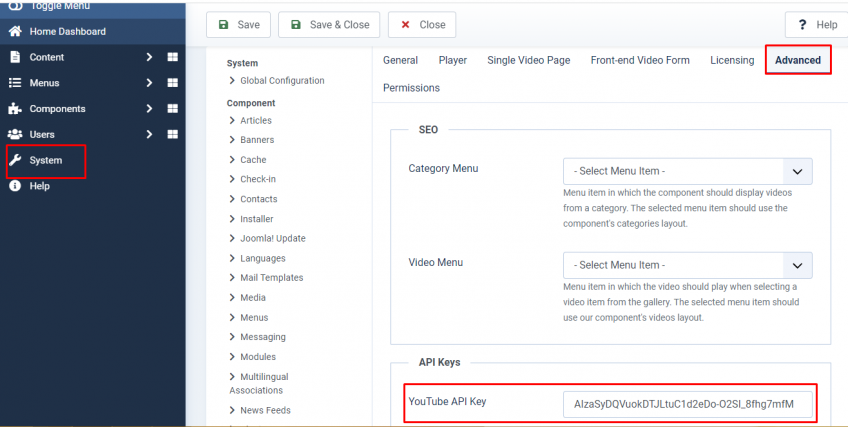This screenshot has width=848, height=427.
Task: Expand the Components submenu arrow
Action: pos(149,109)
